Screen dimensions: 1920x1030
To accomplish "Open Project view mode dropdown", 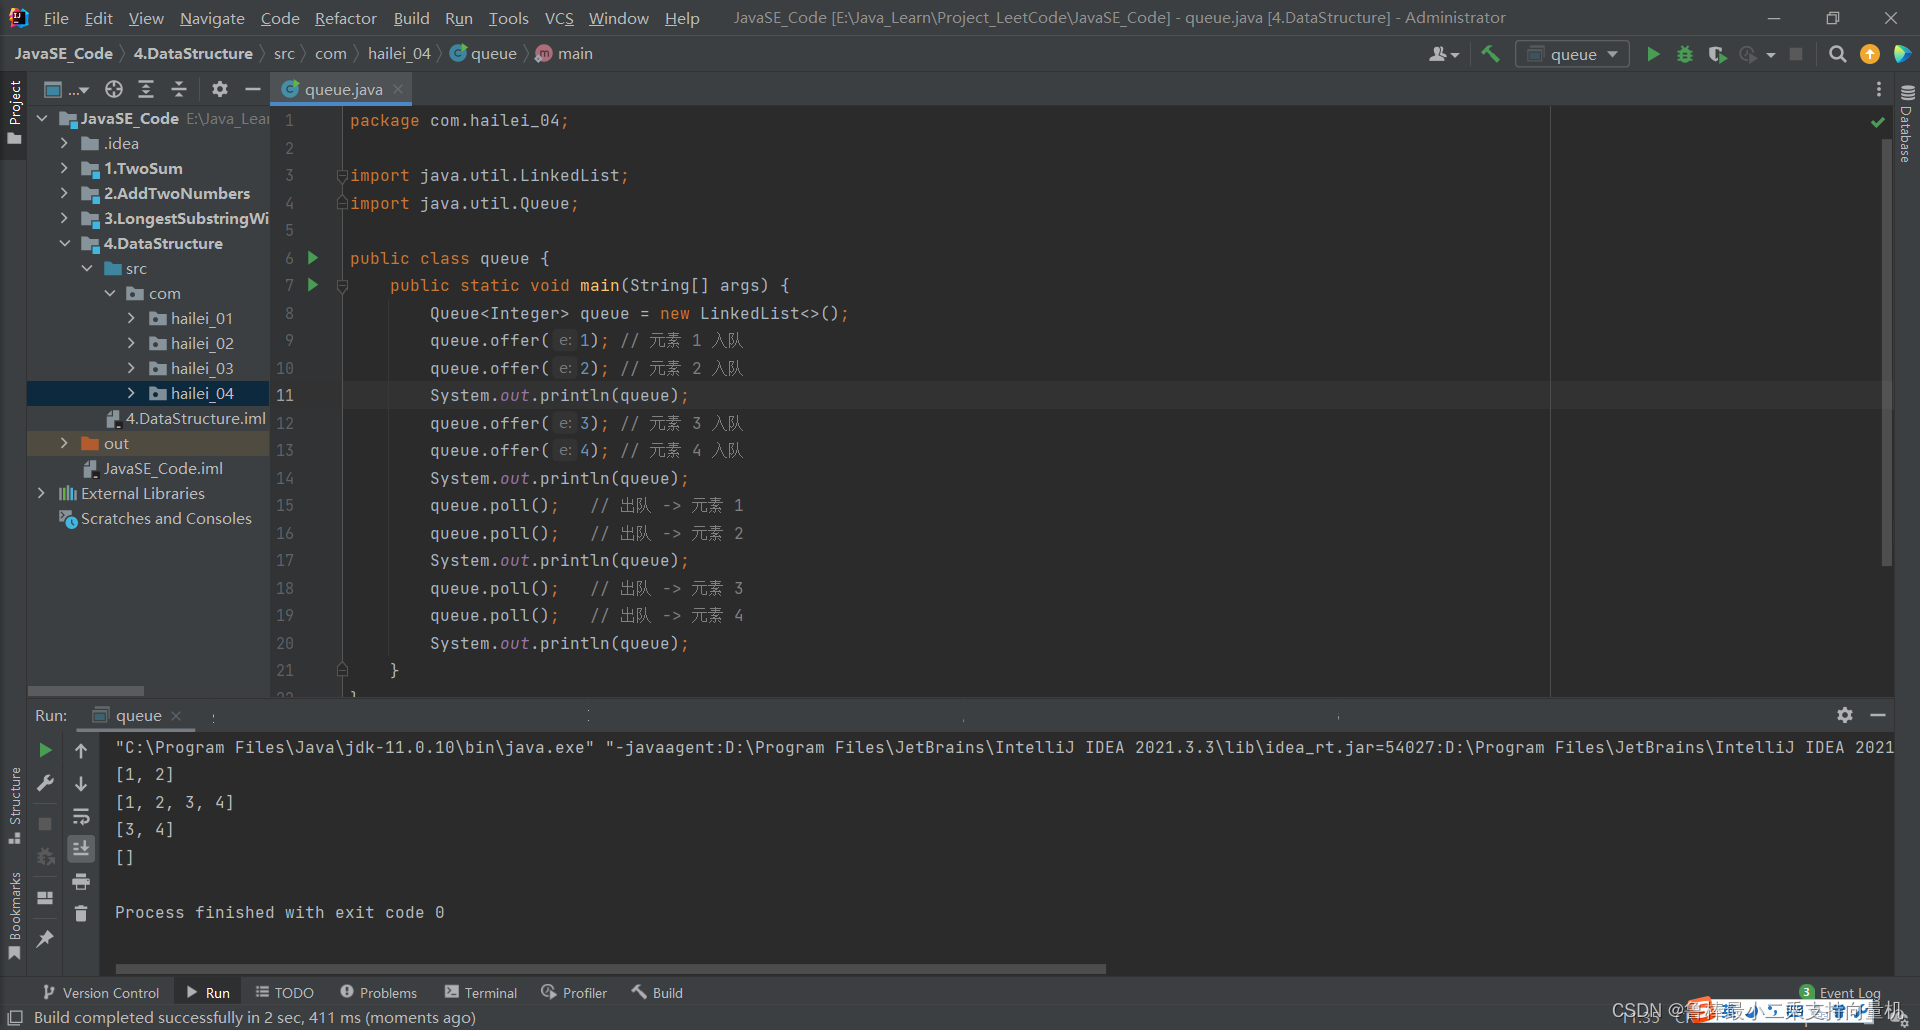I will pyautogui.click(x=66, y=89).
